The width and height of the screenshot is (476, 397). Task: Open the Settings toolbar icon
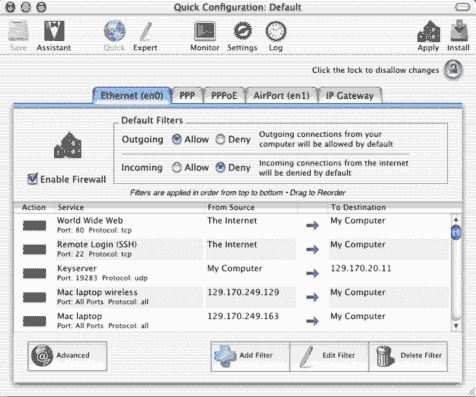tap(242, 31)
